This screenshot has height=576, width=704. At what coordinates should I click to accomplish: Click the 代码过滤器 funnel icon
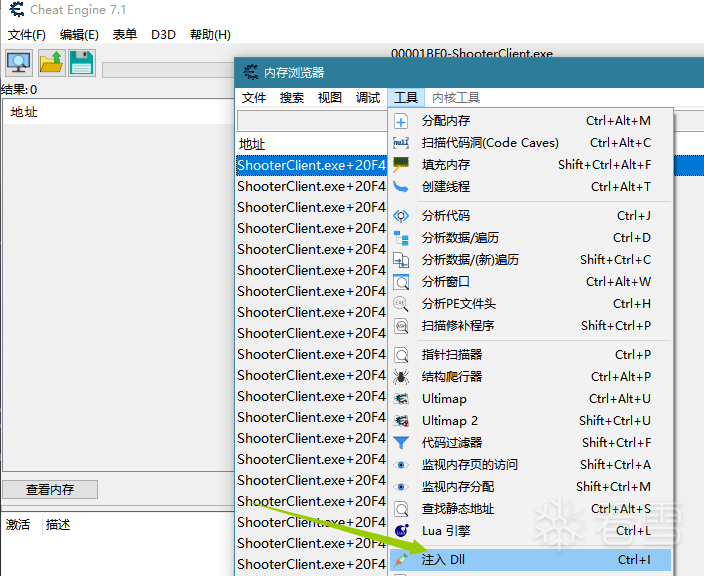[401, 443]
